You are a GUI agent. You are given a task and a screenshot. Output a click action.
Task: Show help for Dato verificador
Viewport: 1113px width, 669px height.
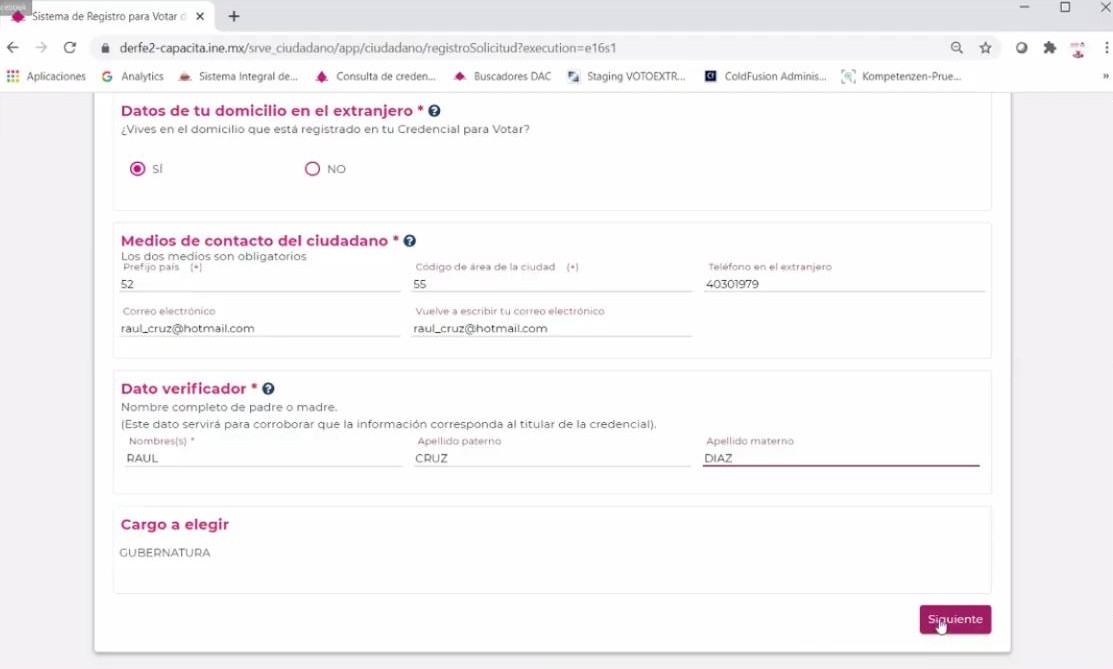(268, 389)
